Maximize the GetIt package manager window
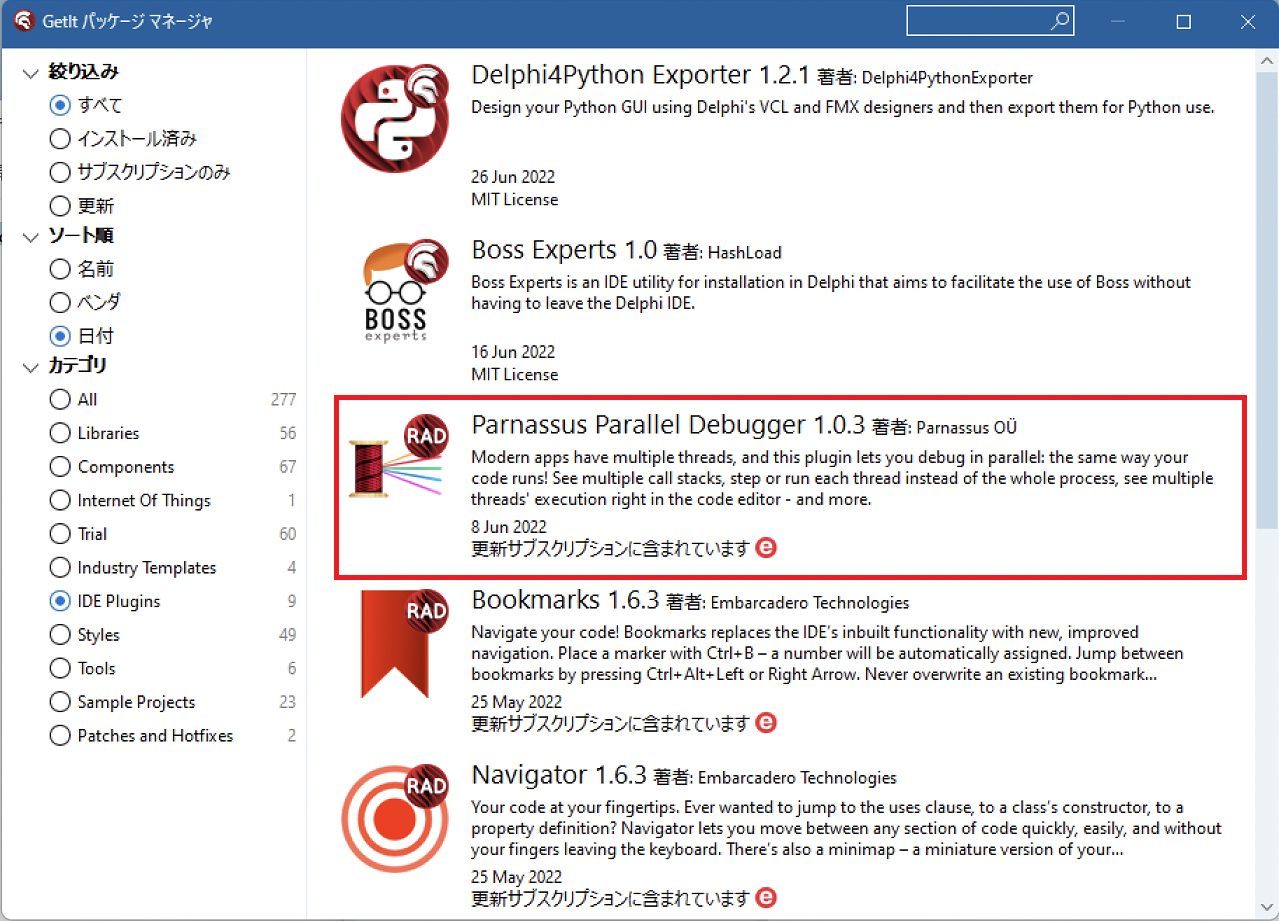The width and height of the screenshot is (1279, 921). point(1184,21)
